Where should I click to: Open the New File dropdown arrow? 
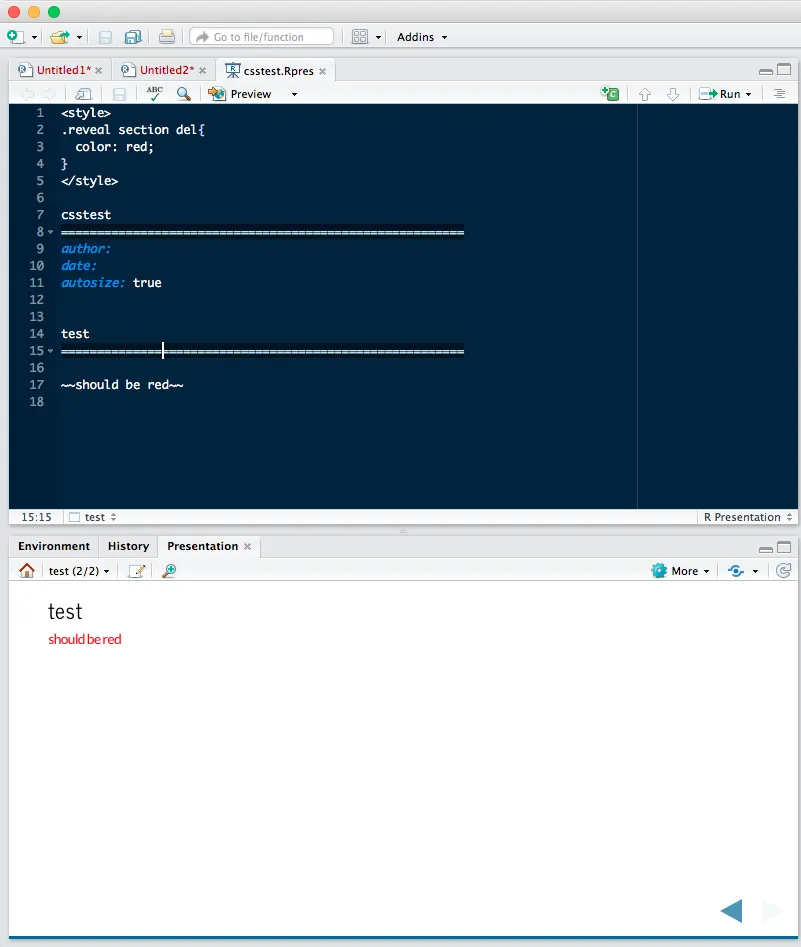coord(34,37)
